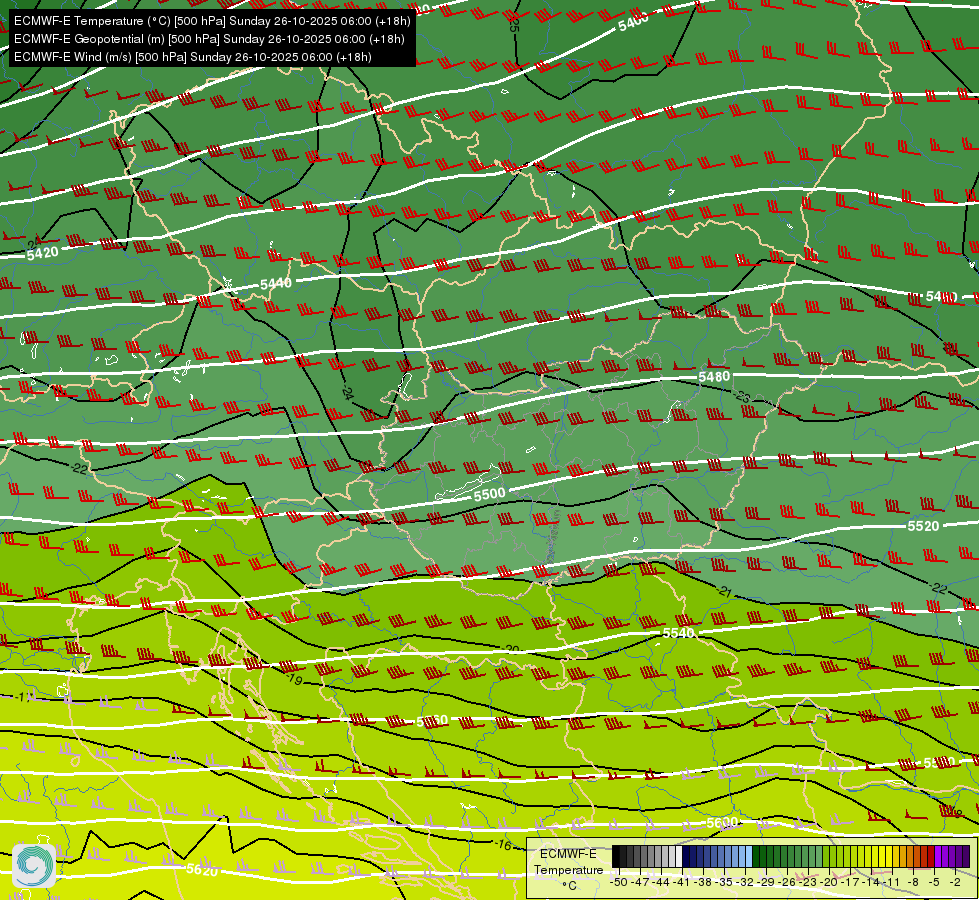
Task: Click the purple swatch above -5 in legend
Action: click(938, 857)
